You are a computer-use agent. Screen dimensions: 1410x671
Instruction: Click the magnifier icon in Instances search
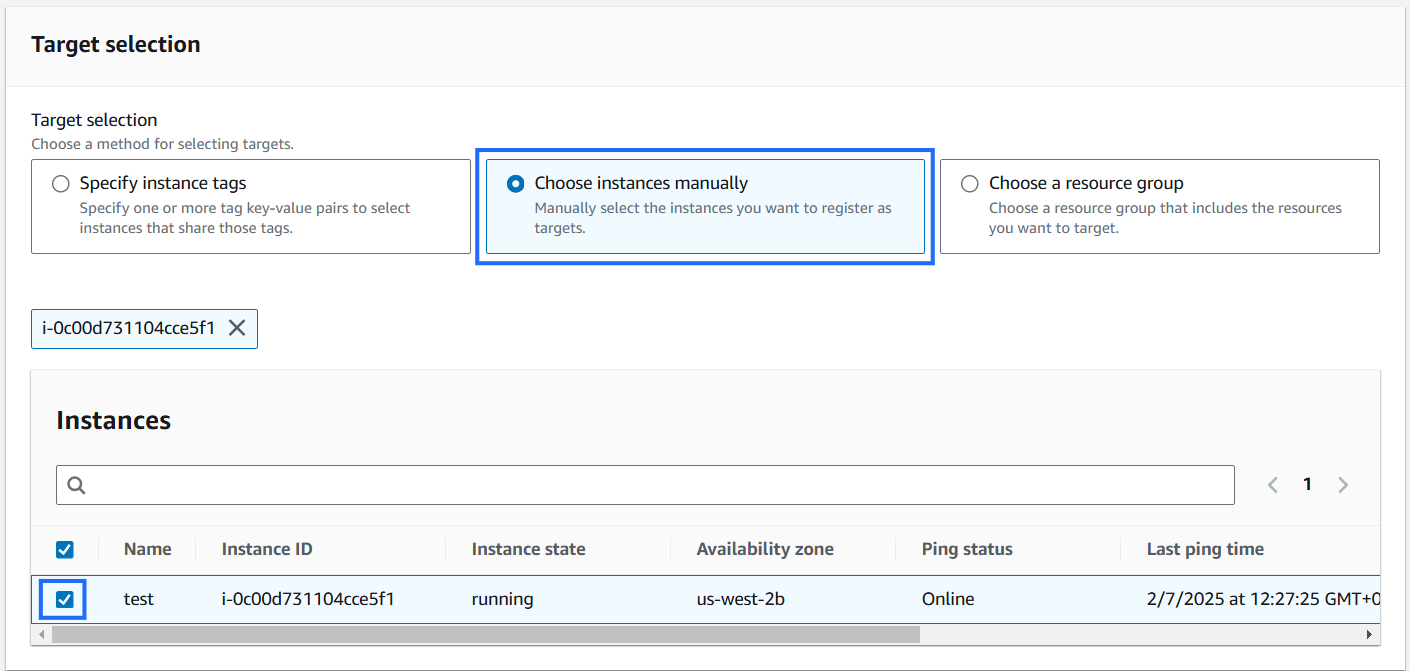click(x=77, y=485)
